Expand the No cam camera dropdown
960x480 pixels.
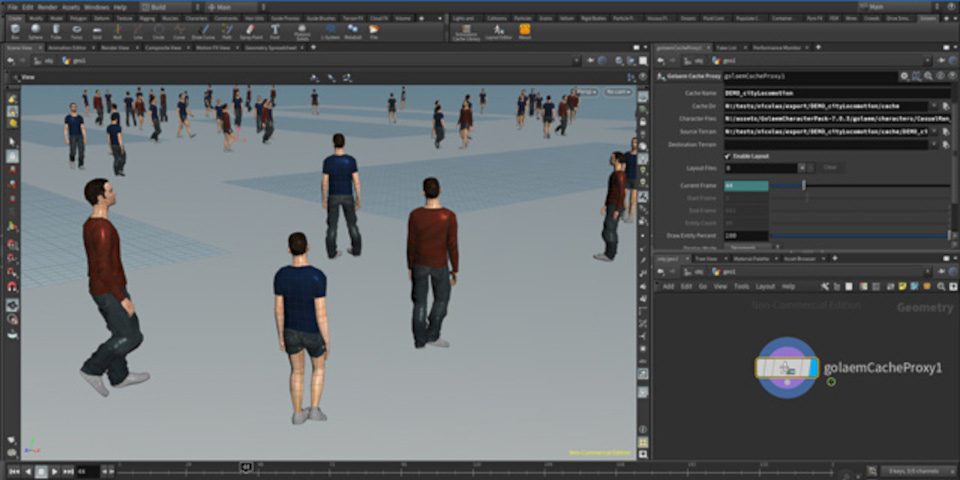(x=618, y=92)
